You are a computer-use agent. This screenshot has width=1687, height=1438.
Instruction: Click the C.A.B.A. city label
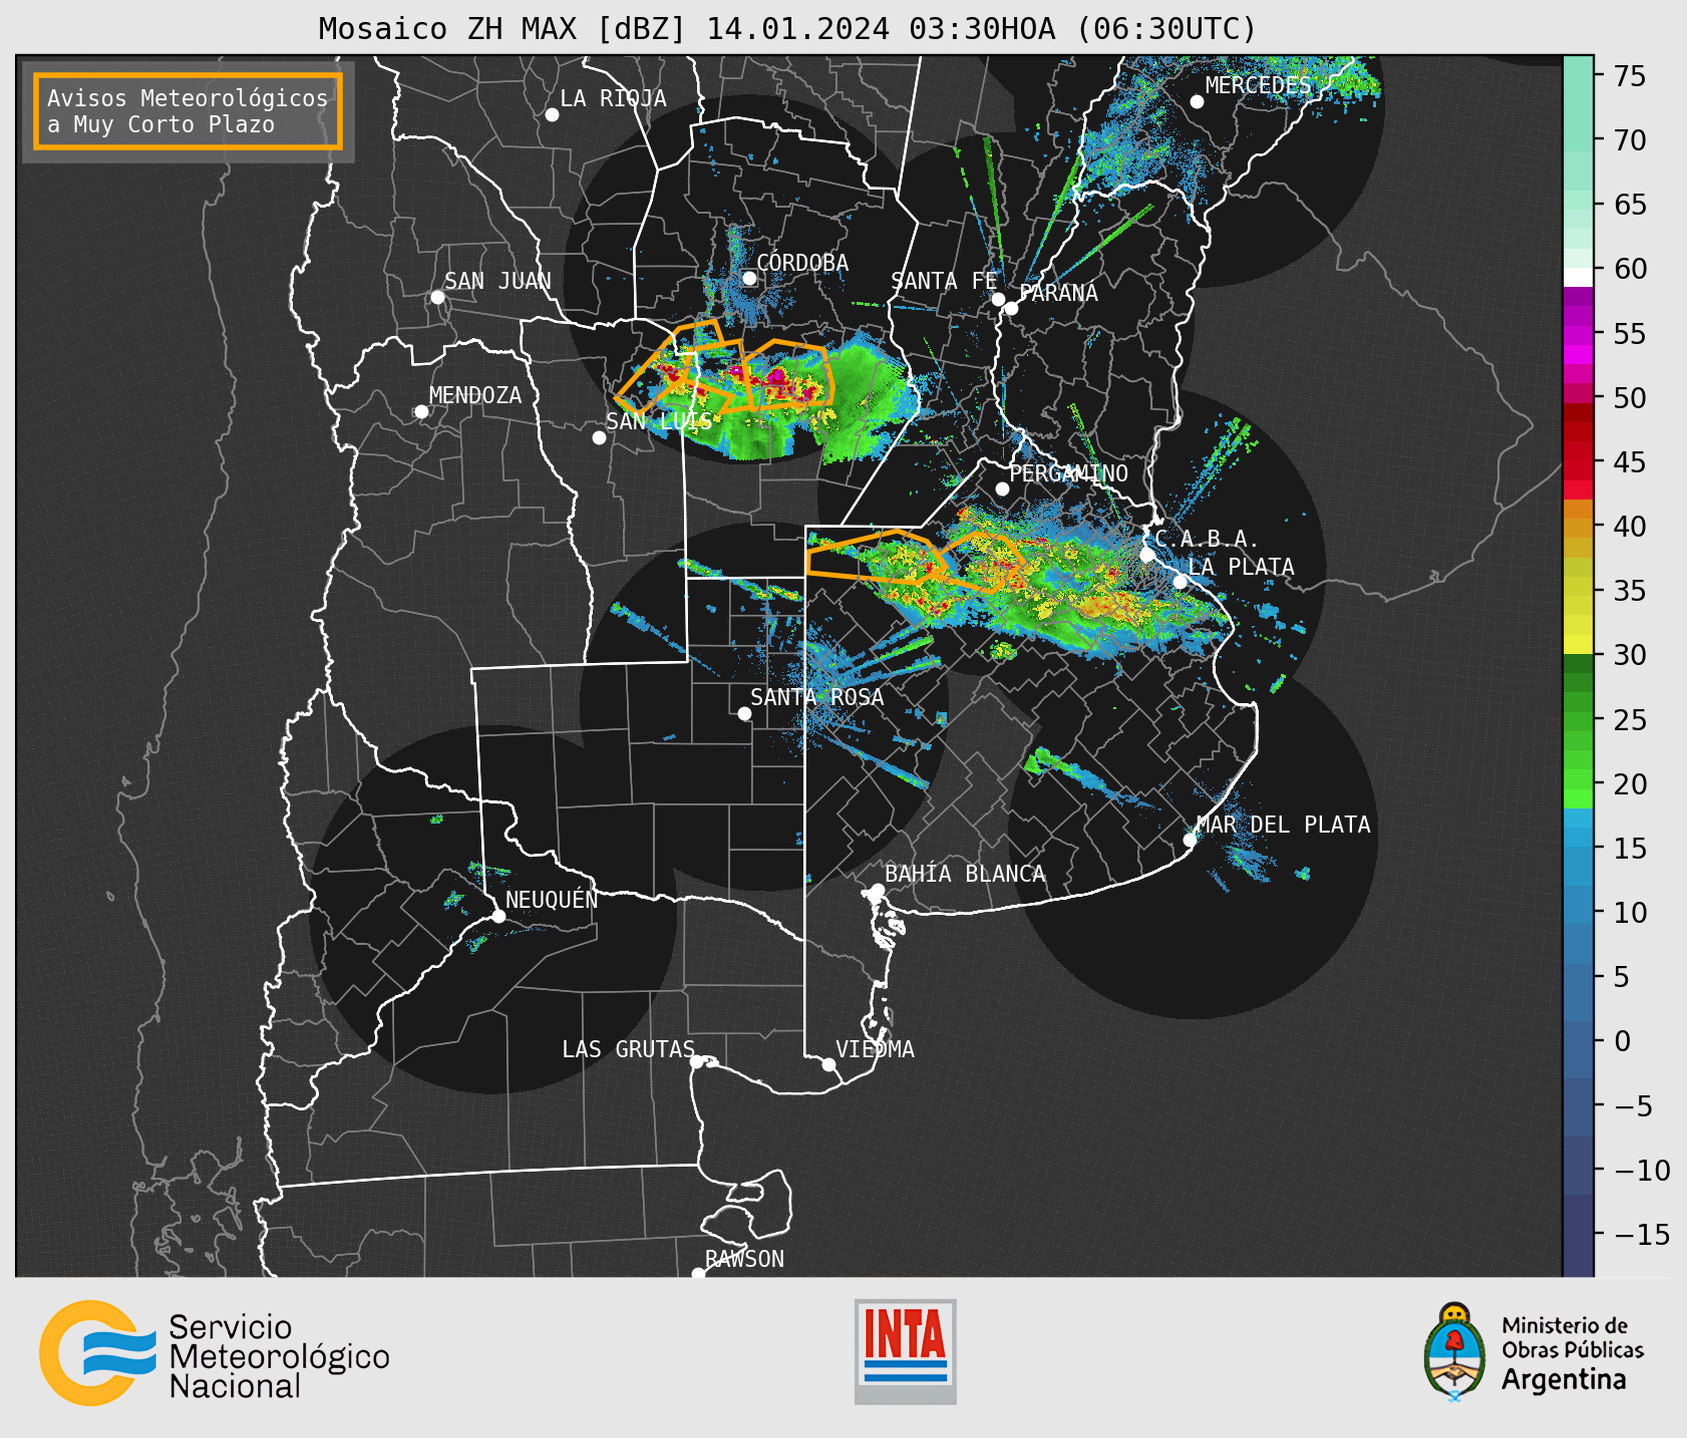[1207, 539]
